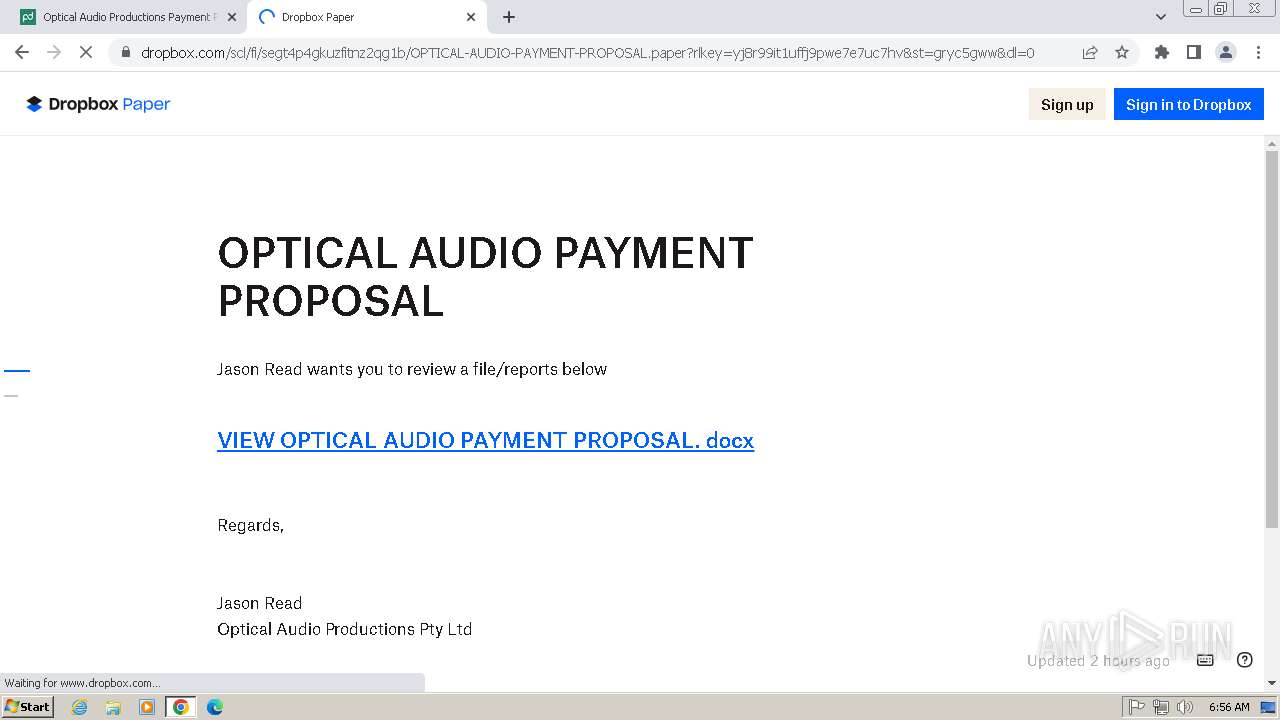
Task: Open the Chrome profile avatar
Action: tap(1226, 52)
